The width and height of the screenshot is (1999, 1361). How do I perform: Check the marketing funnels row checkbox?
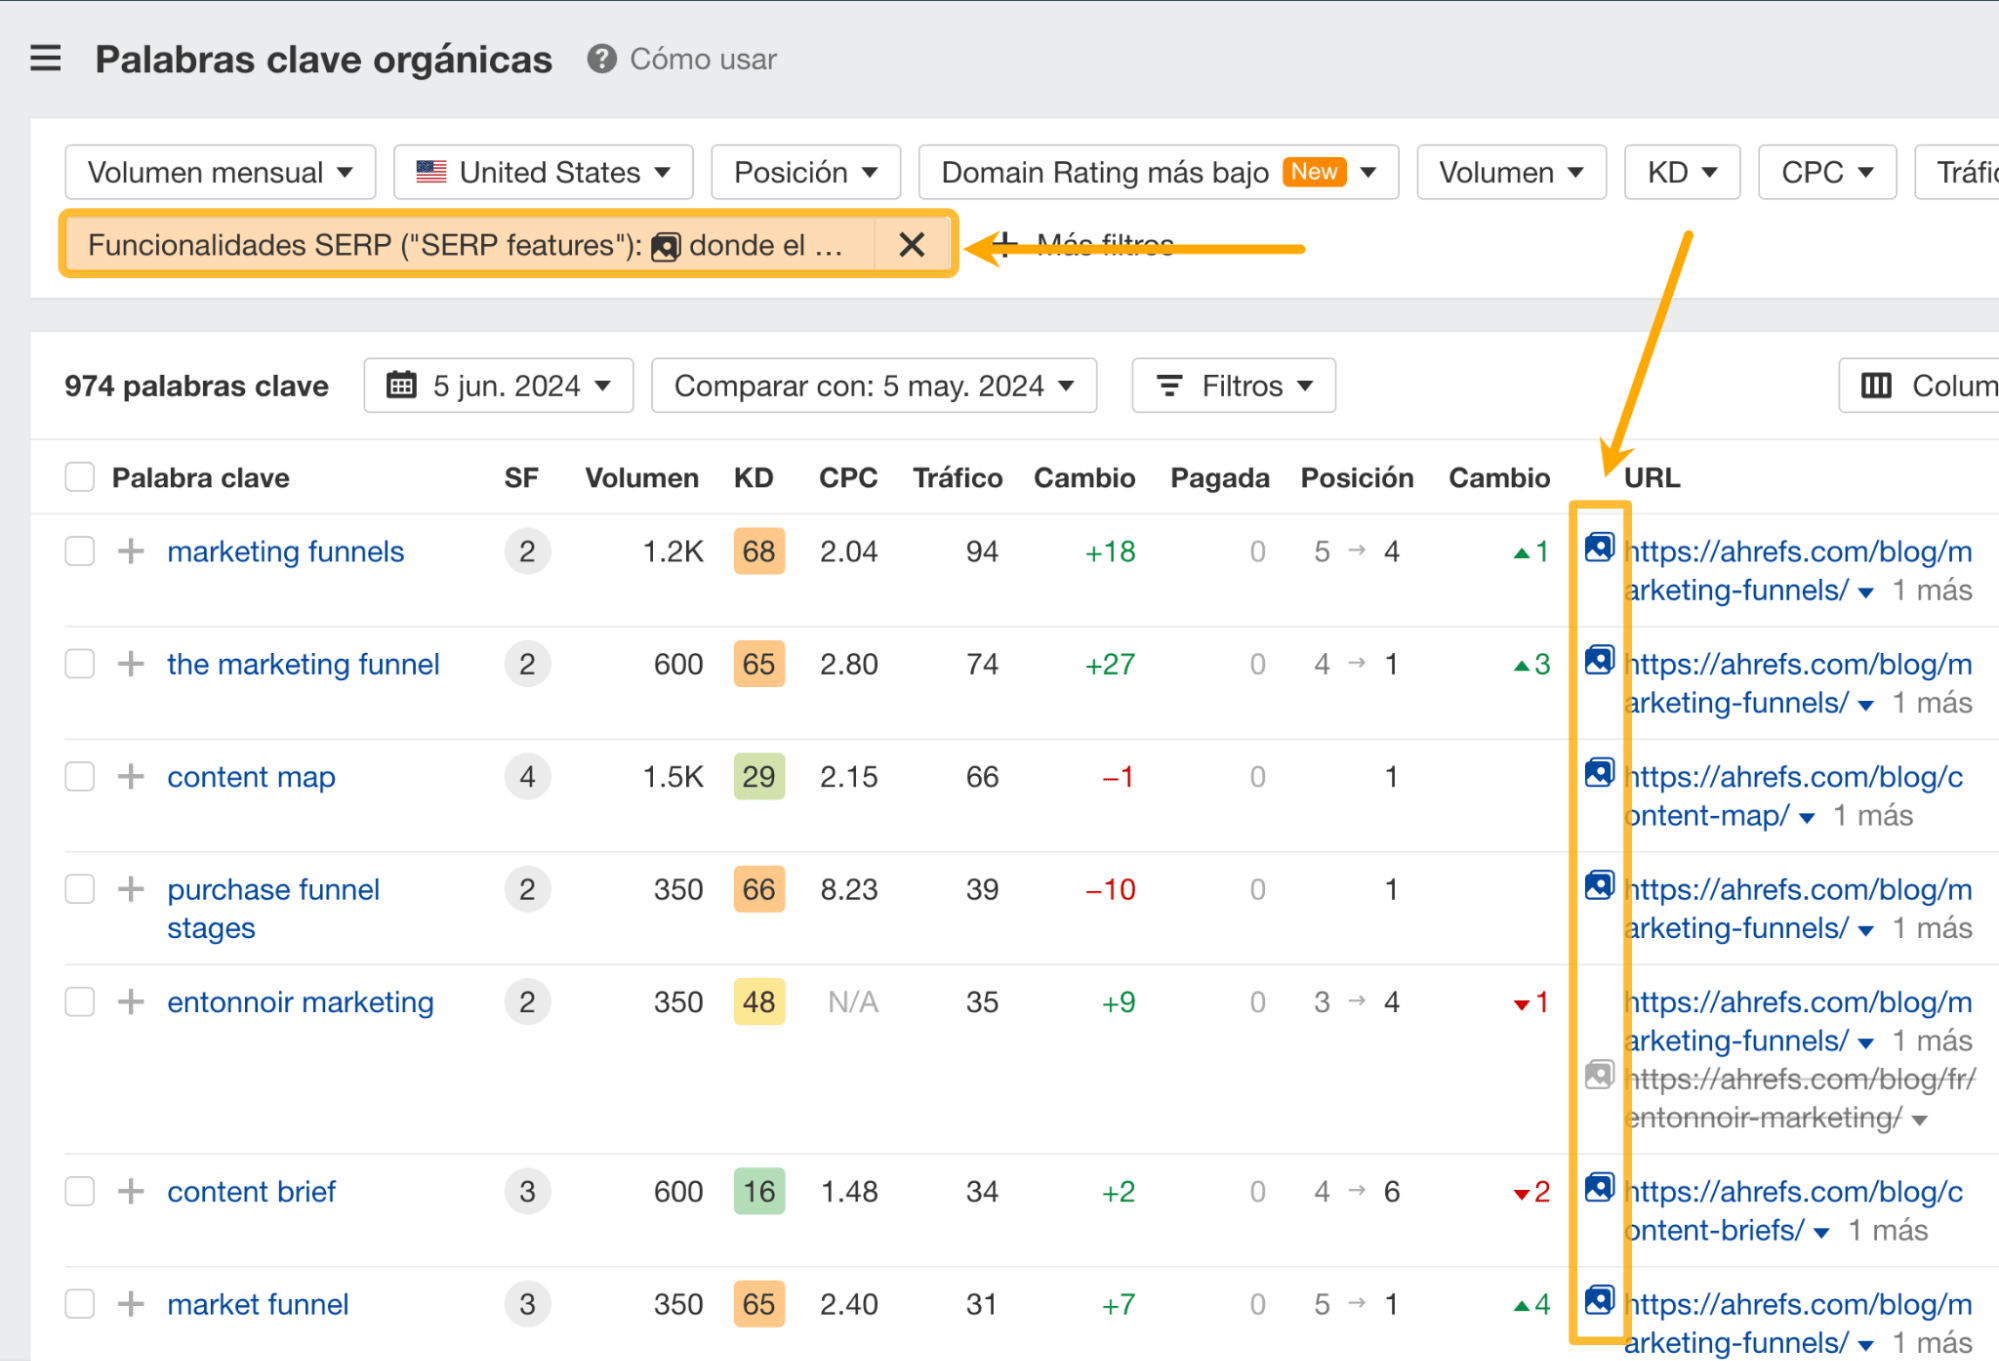tap(80, 551)
